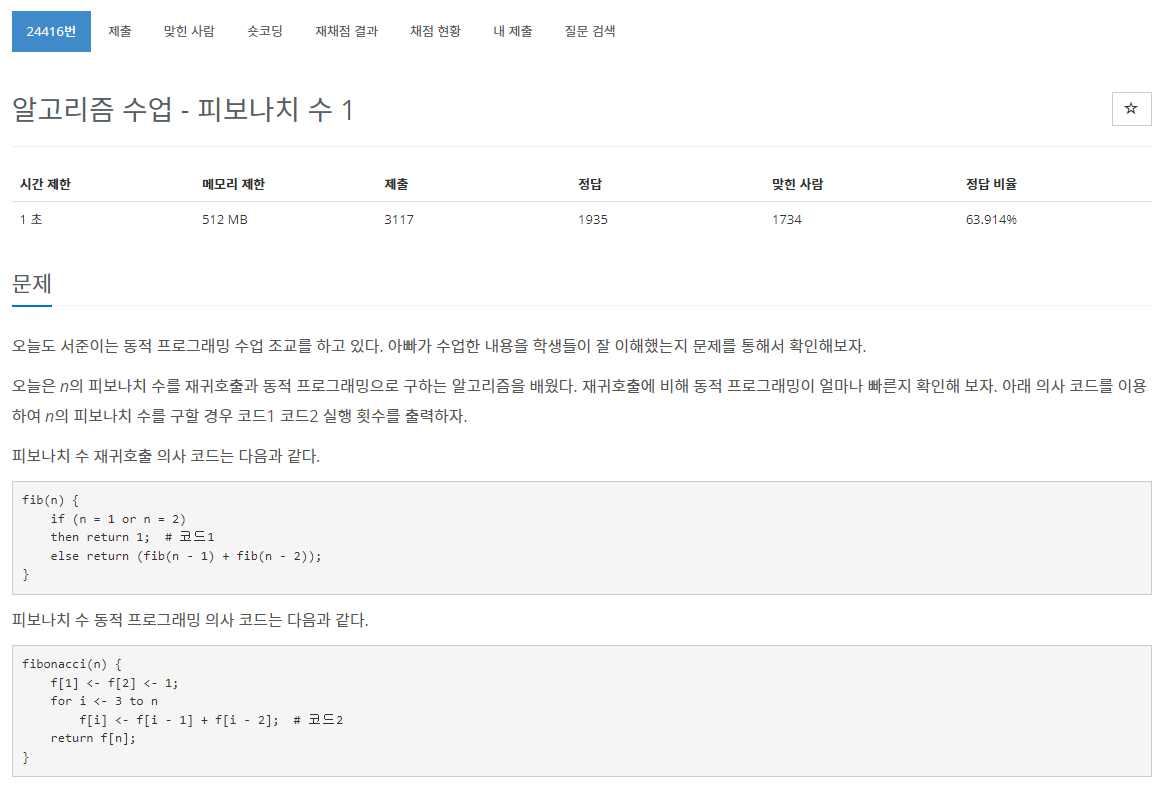Click the 문제 section heading

click(x=32, y=283)
